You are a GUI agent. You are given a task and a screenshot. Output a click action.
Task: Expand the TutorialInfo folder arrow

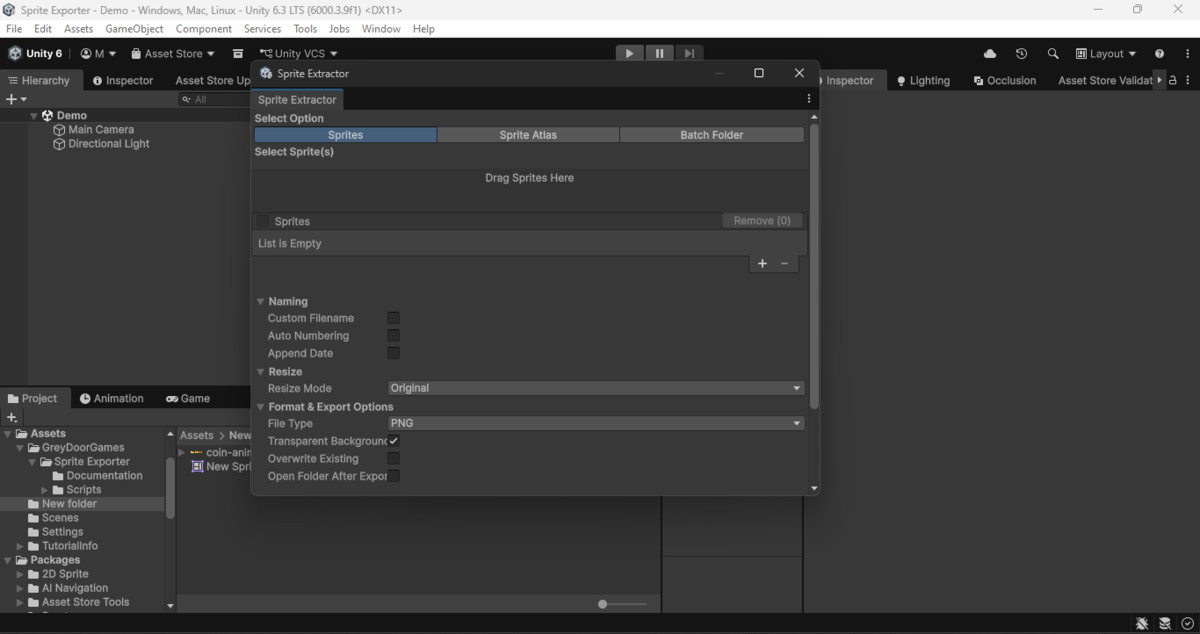point(21,546)
